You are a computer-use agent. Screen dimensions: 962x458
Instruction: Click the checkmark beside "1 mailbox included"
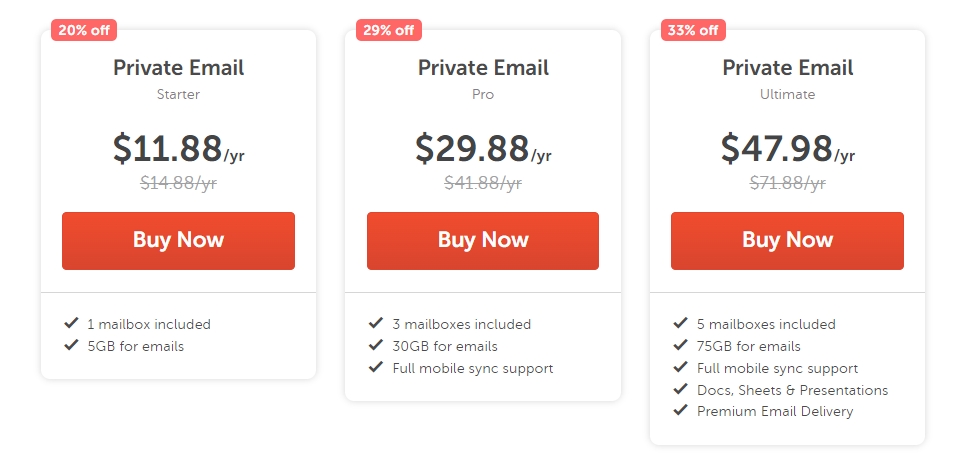pyautogui.click(x=71, y=323)
